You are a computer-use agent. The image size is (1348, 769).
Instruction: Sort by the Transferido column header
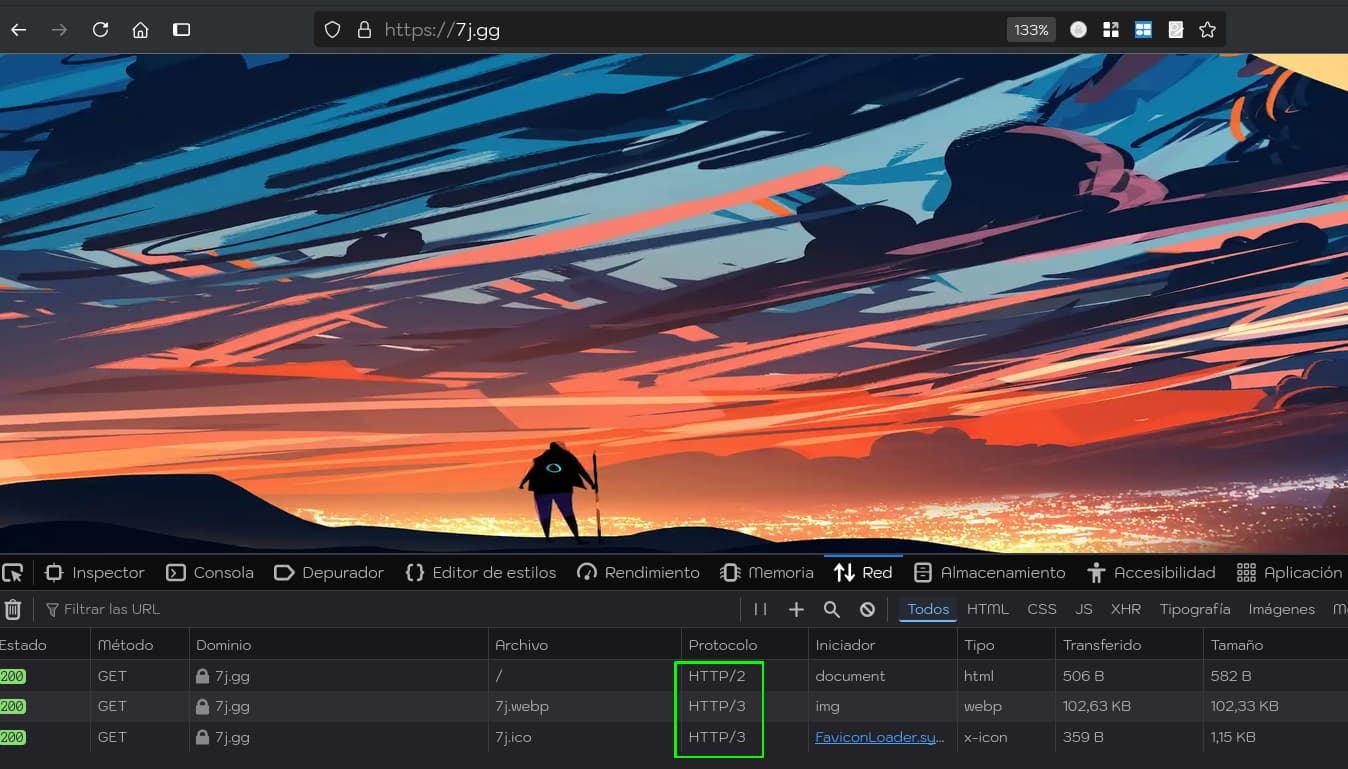click(1129, 645)
